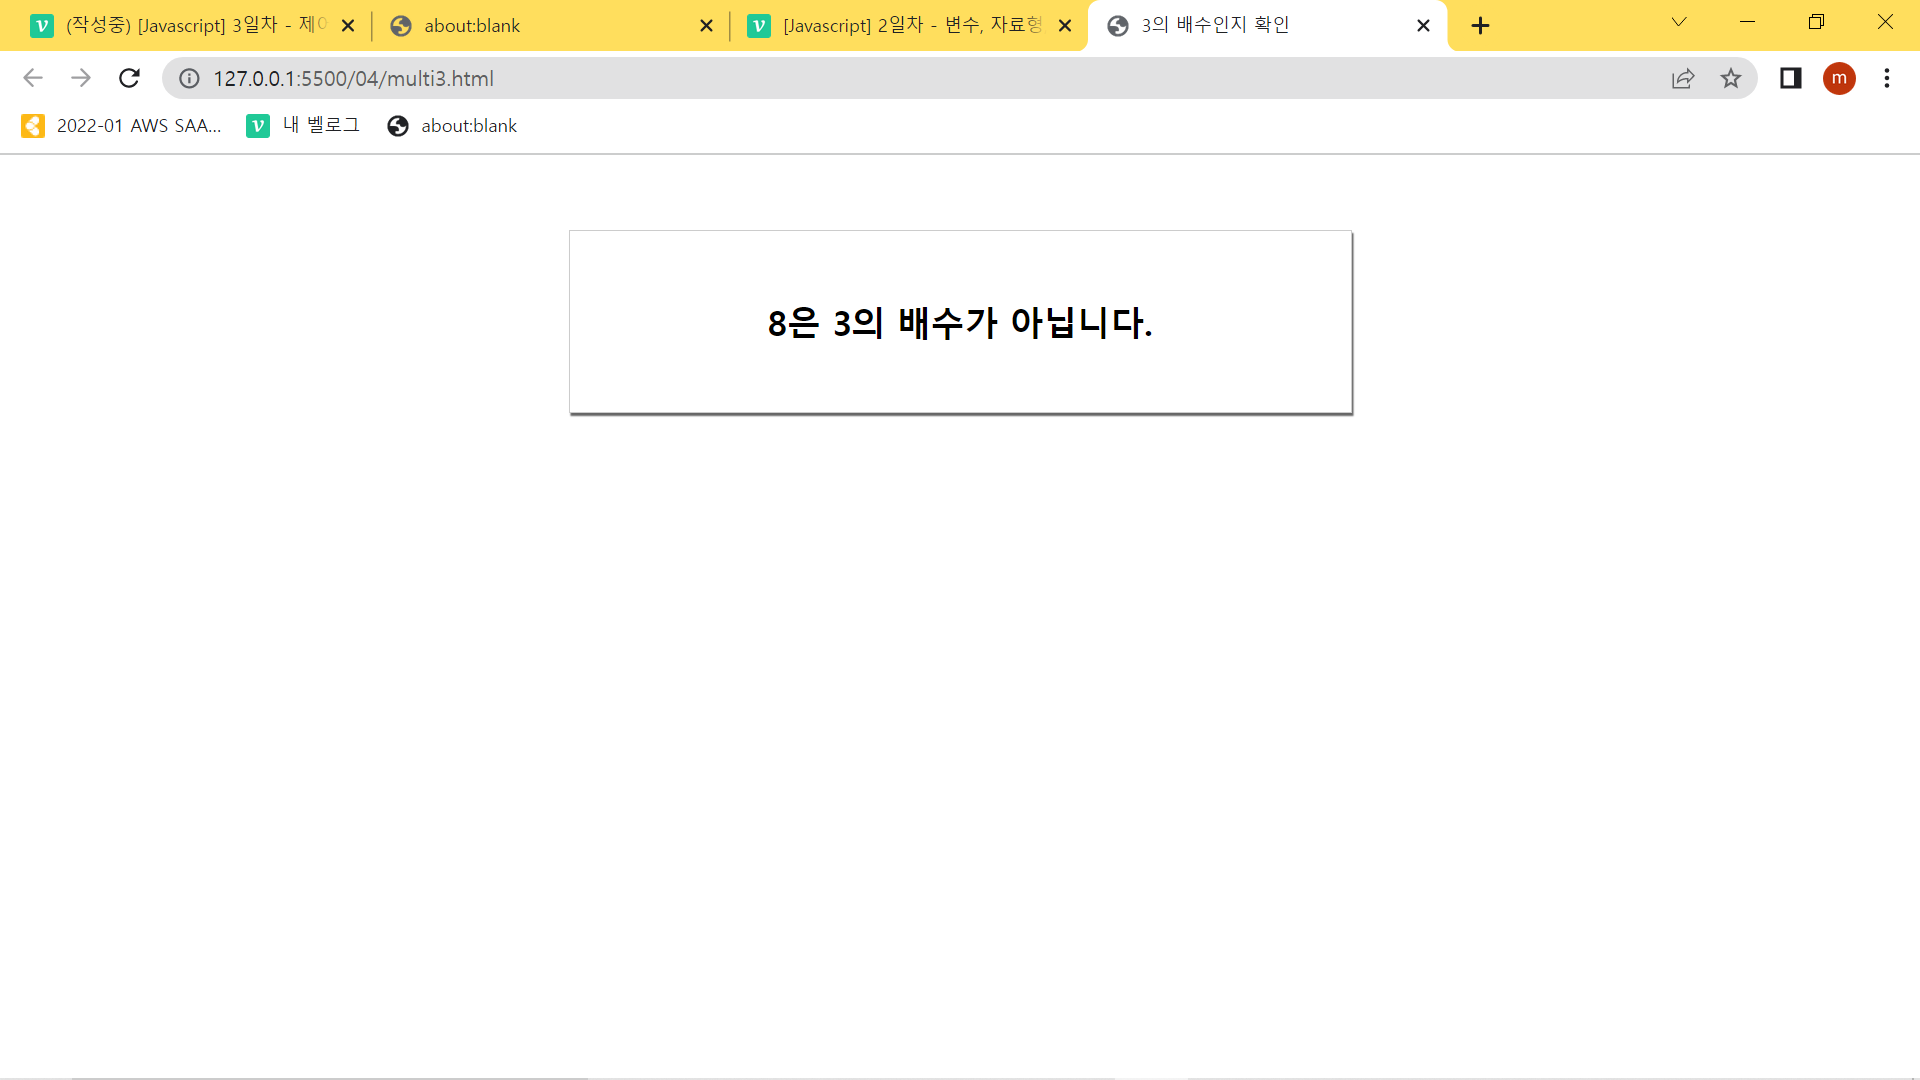Viewport: 1920px width, 1080px height.
Task: Go forward to the next page
Action: click(81, 78)
